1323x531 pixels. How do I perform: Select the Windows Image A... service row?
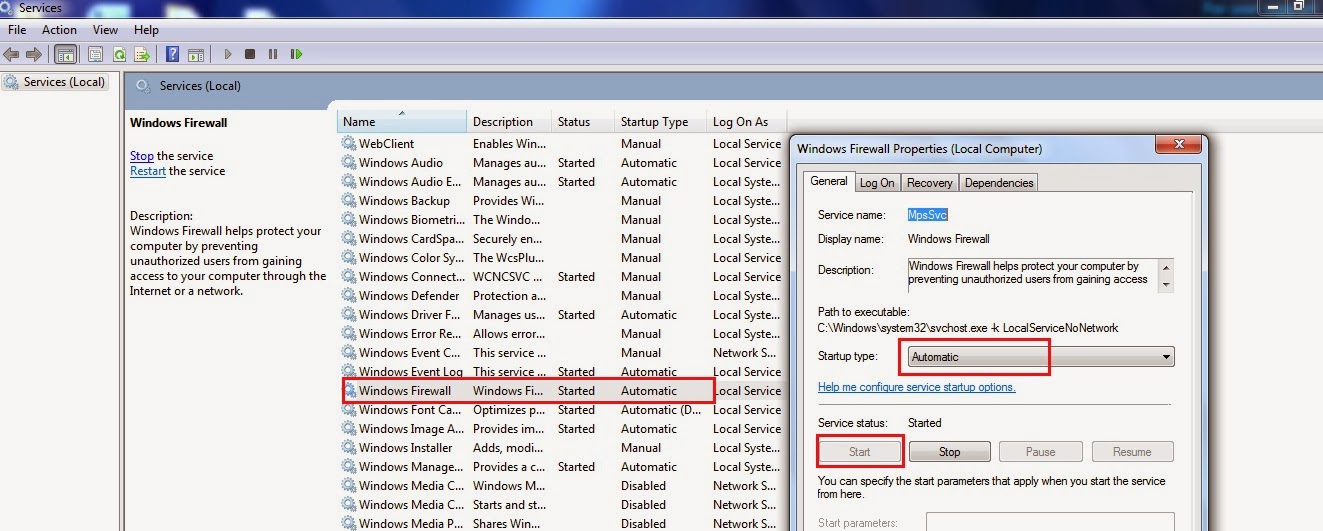[x=562, y=429]
